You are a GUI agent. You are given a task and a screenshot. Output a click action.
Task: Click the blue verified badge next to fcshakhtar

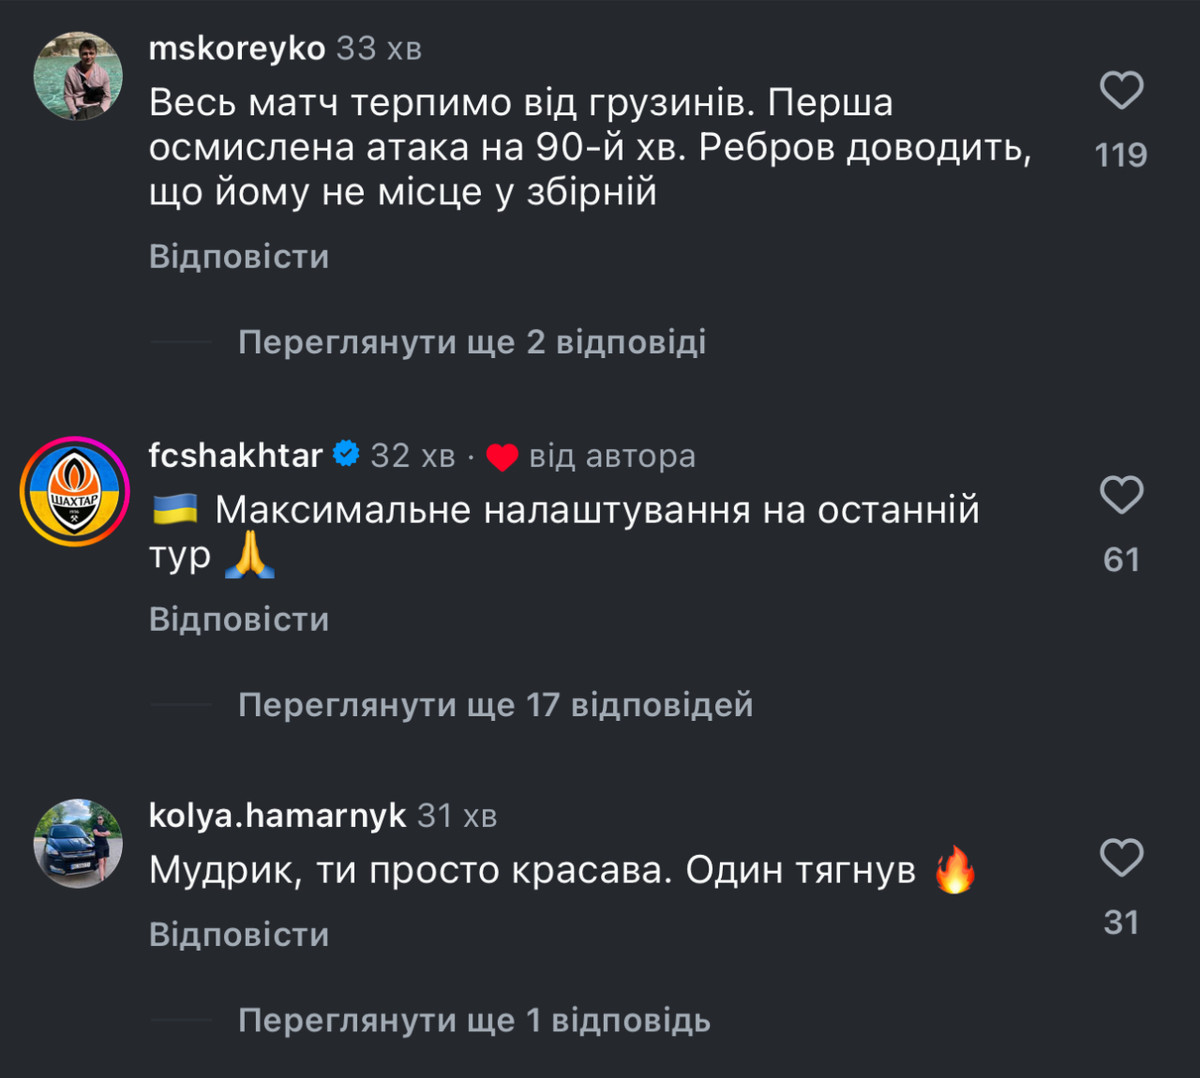point(346,455)
